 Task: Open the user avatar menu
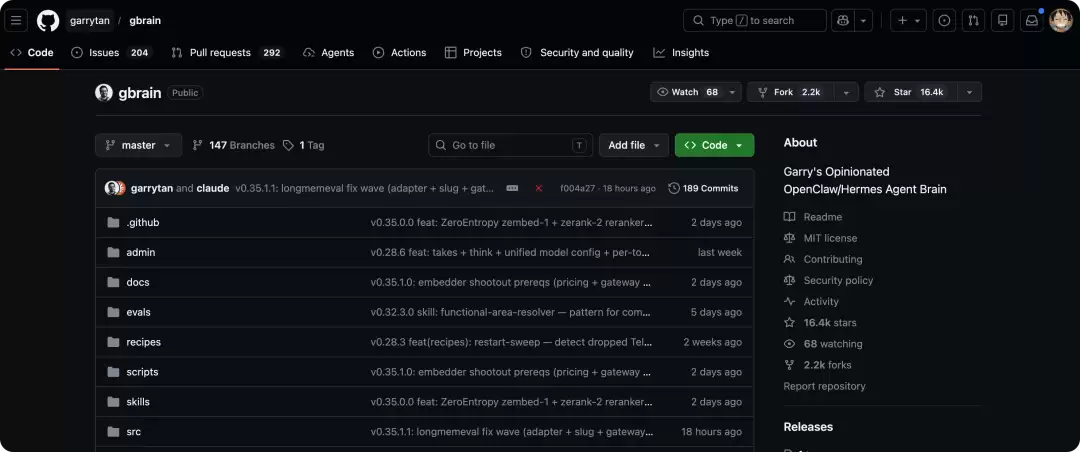coord(1061,21)
